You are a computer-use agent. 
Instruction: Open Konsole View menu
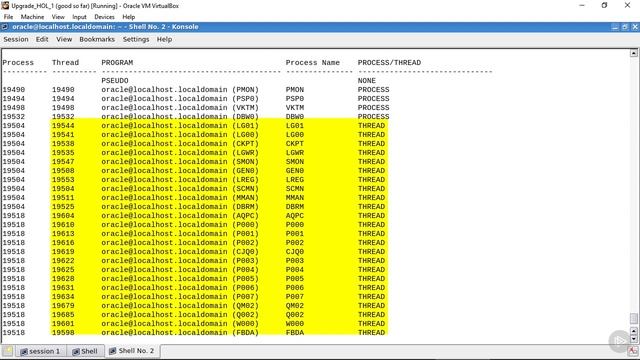click(x=64, y=39)
